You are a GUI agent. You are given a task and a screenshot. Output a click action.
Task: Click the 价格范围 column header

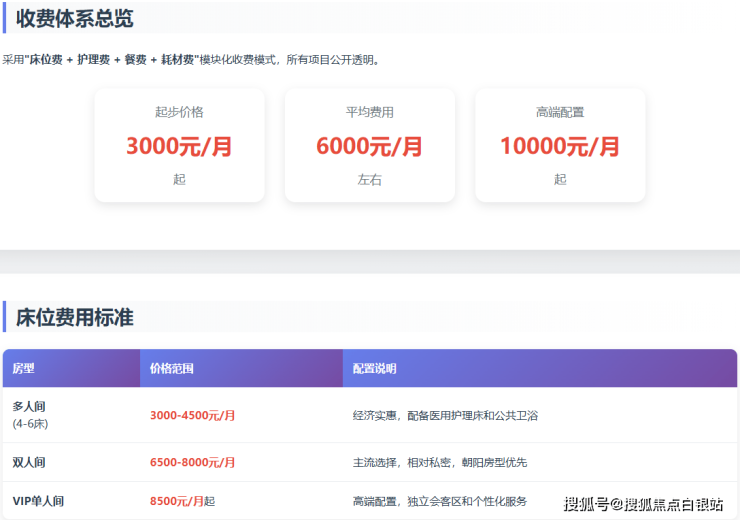click(x=171, y=368)
